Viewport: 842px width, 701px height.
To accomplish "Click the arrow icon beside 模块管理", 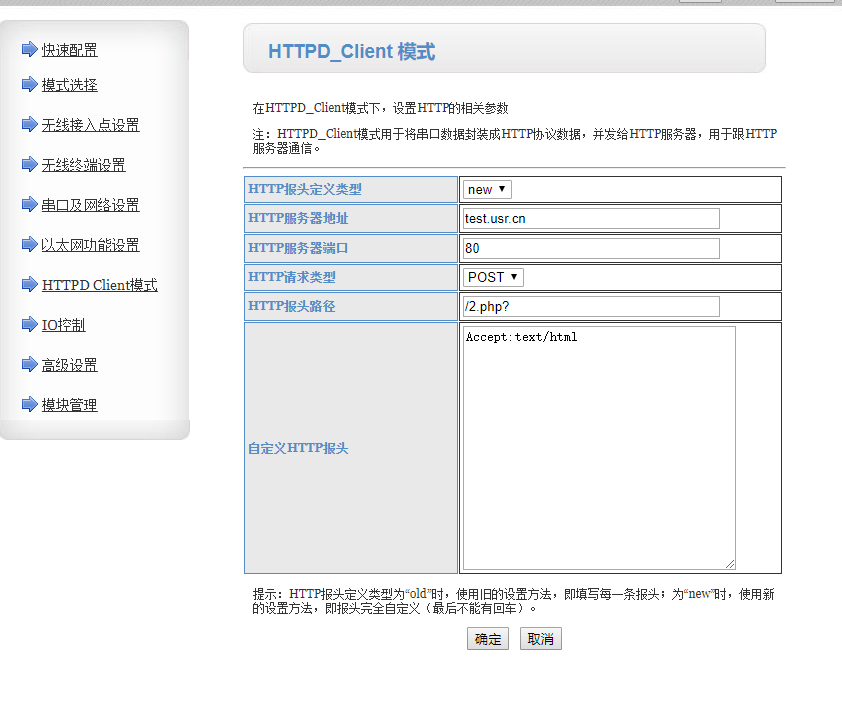I will (x=29, y=404).
